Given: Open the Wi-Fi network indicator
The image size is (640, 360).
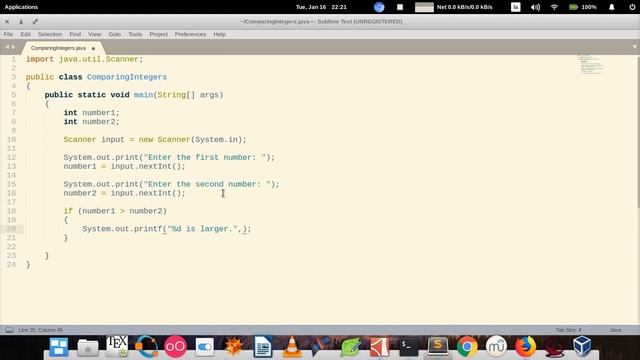Looking at the screenshot, I should tap(554, 7).
